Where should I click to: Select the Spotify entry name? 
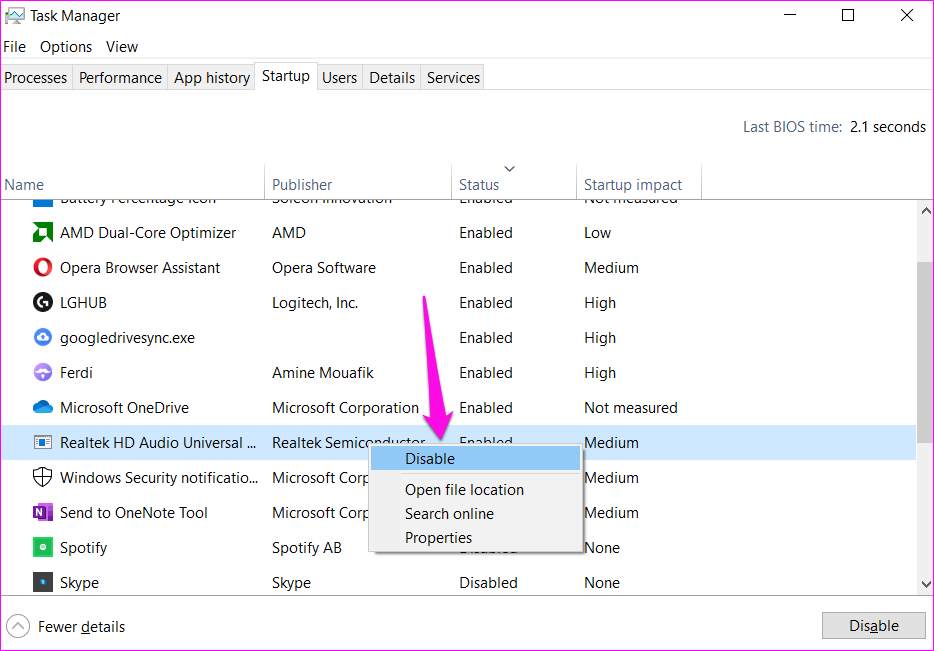click(x=83, y=547)
